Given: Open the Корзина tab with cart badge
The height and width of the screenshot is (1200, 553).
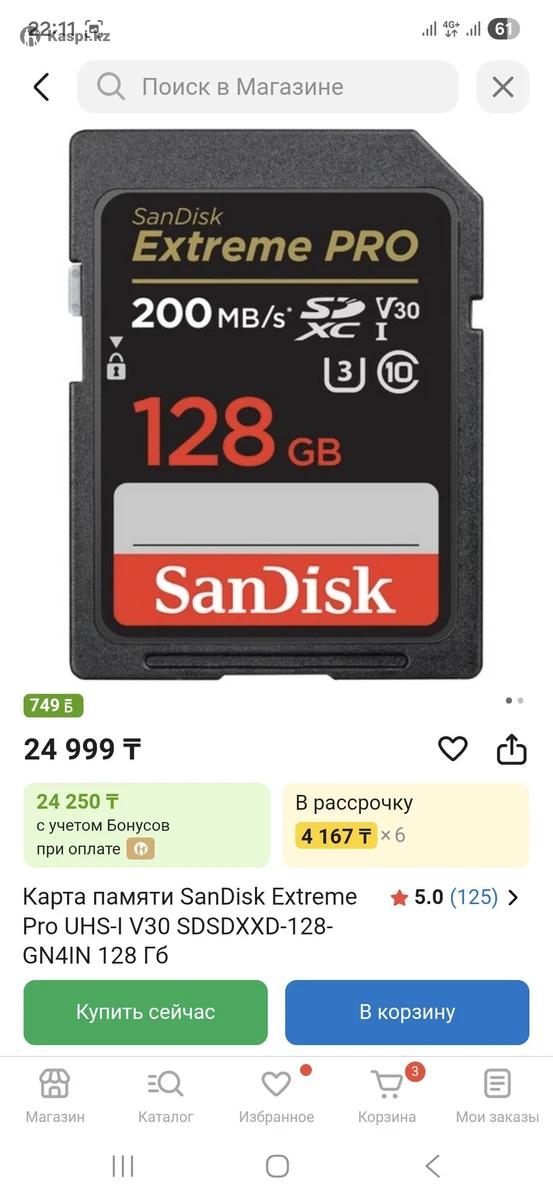Looking at the screenshot, I should (x=387, y=1096).
